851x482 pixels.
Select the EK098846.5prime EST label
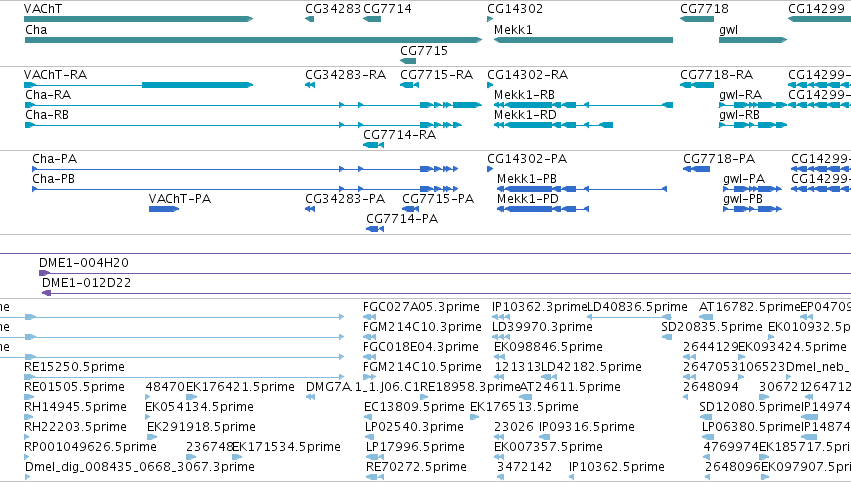pos(548,347)
